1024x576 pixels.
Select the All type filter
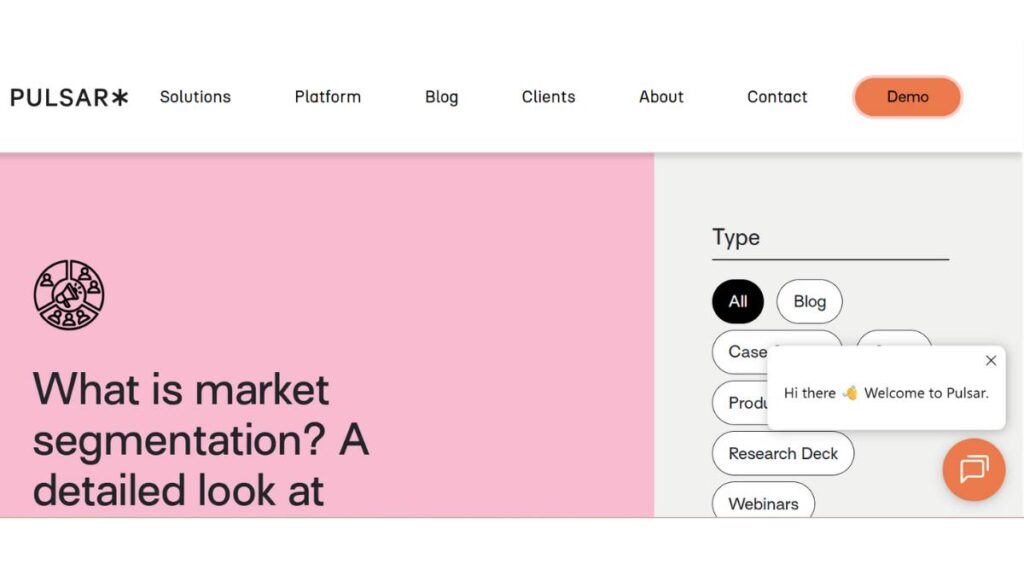tap(737, 301)
